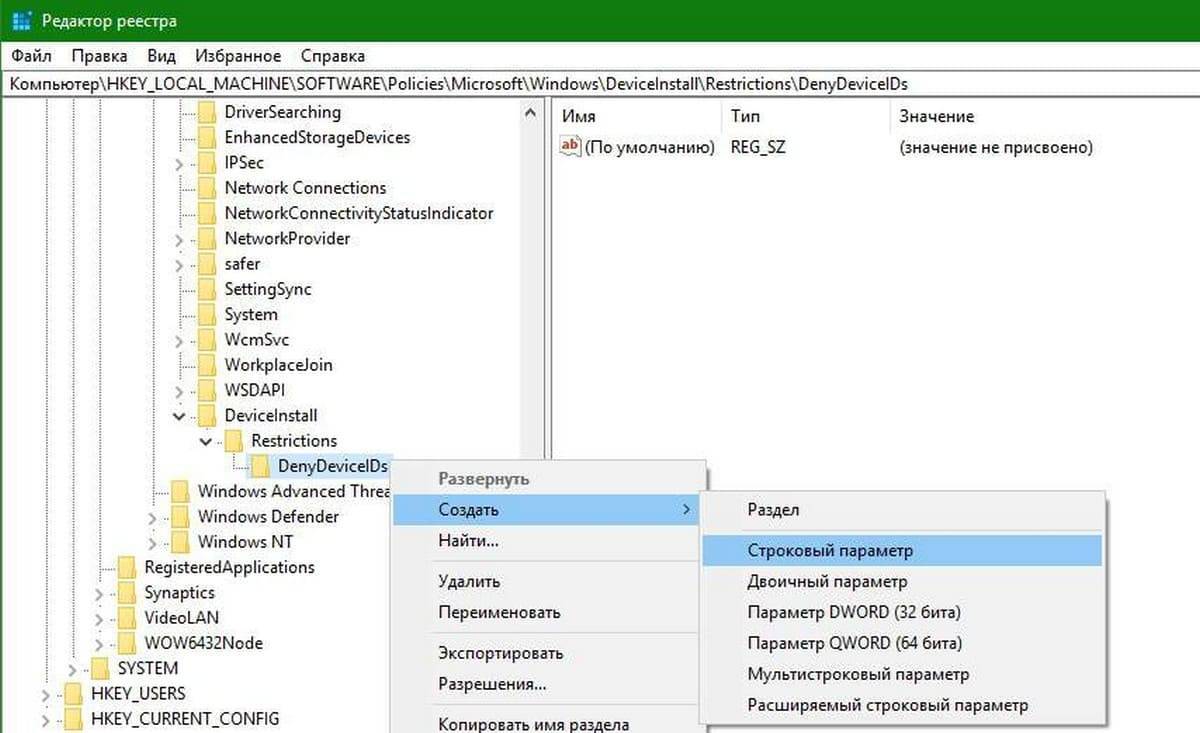
Task: Click the VideoLAN folder icon
Action: (x=127, y=618)
